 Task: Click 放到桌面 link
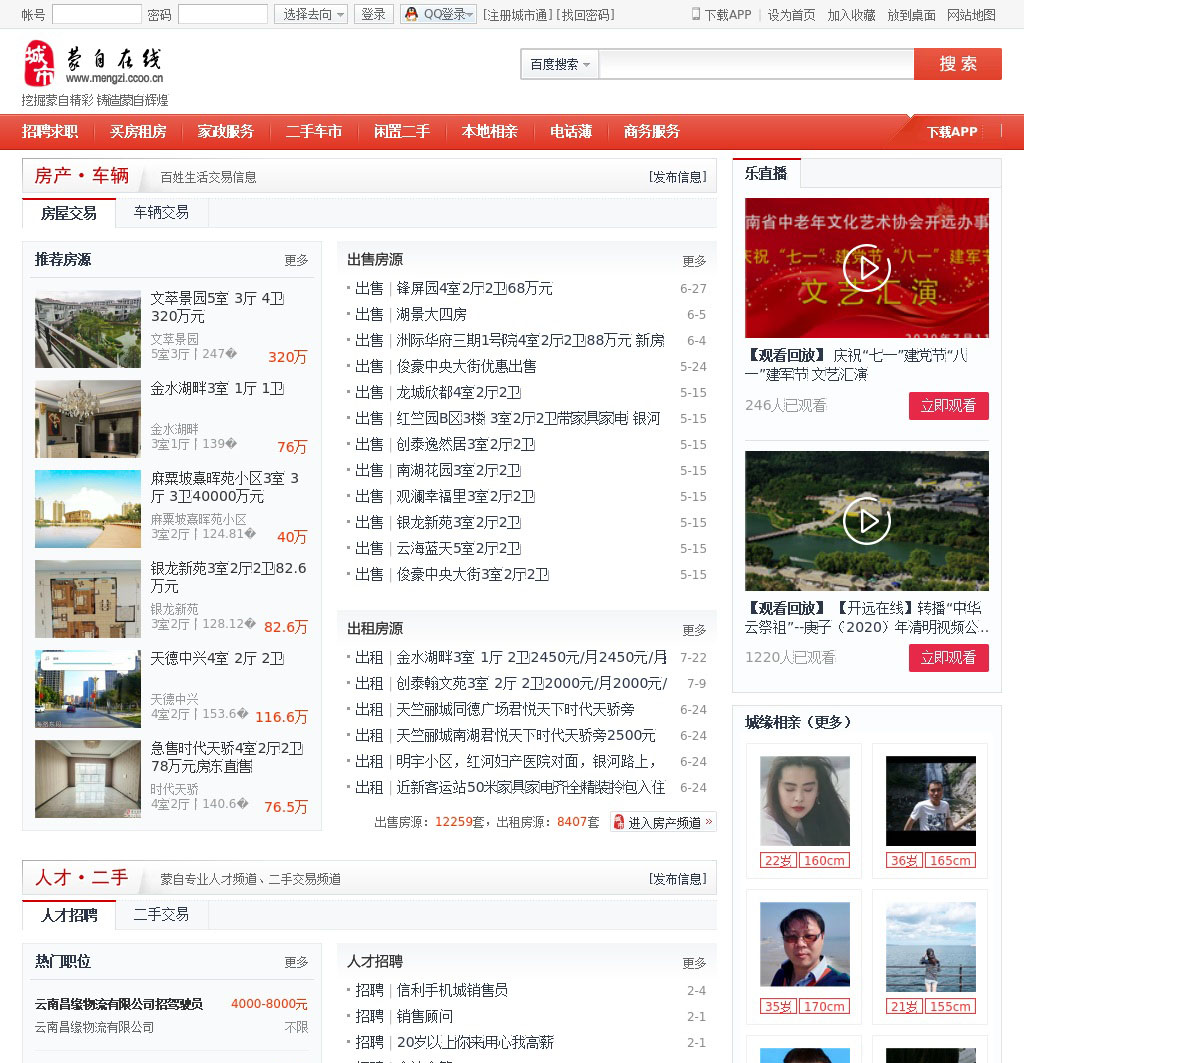[911, 15]
